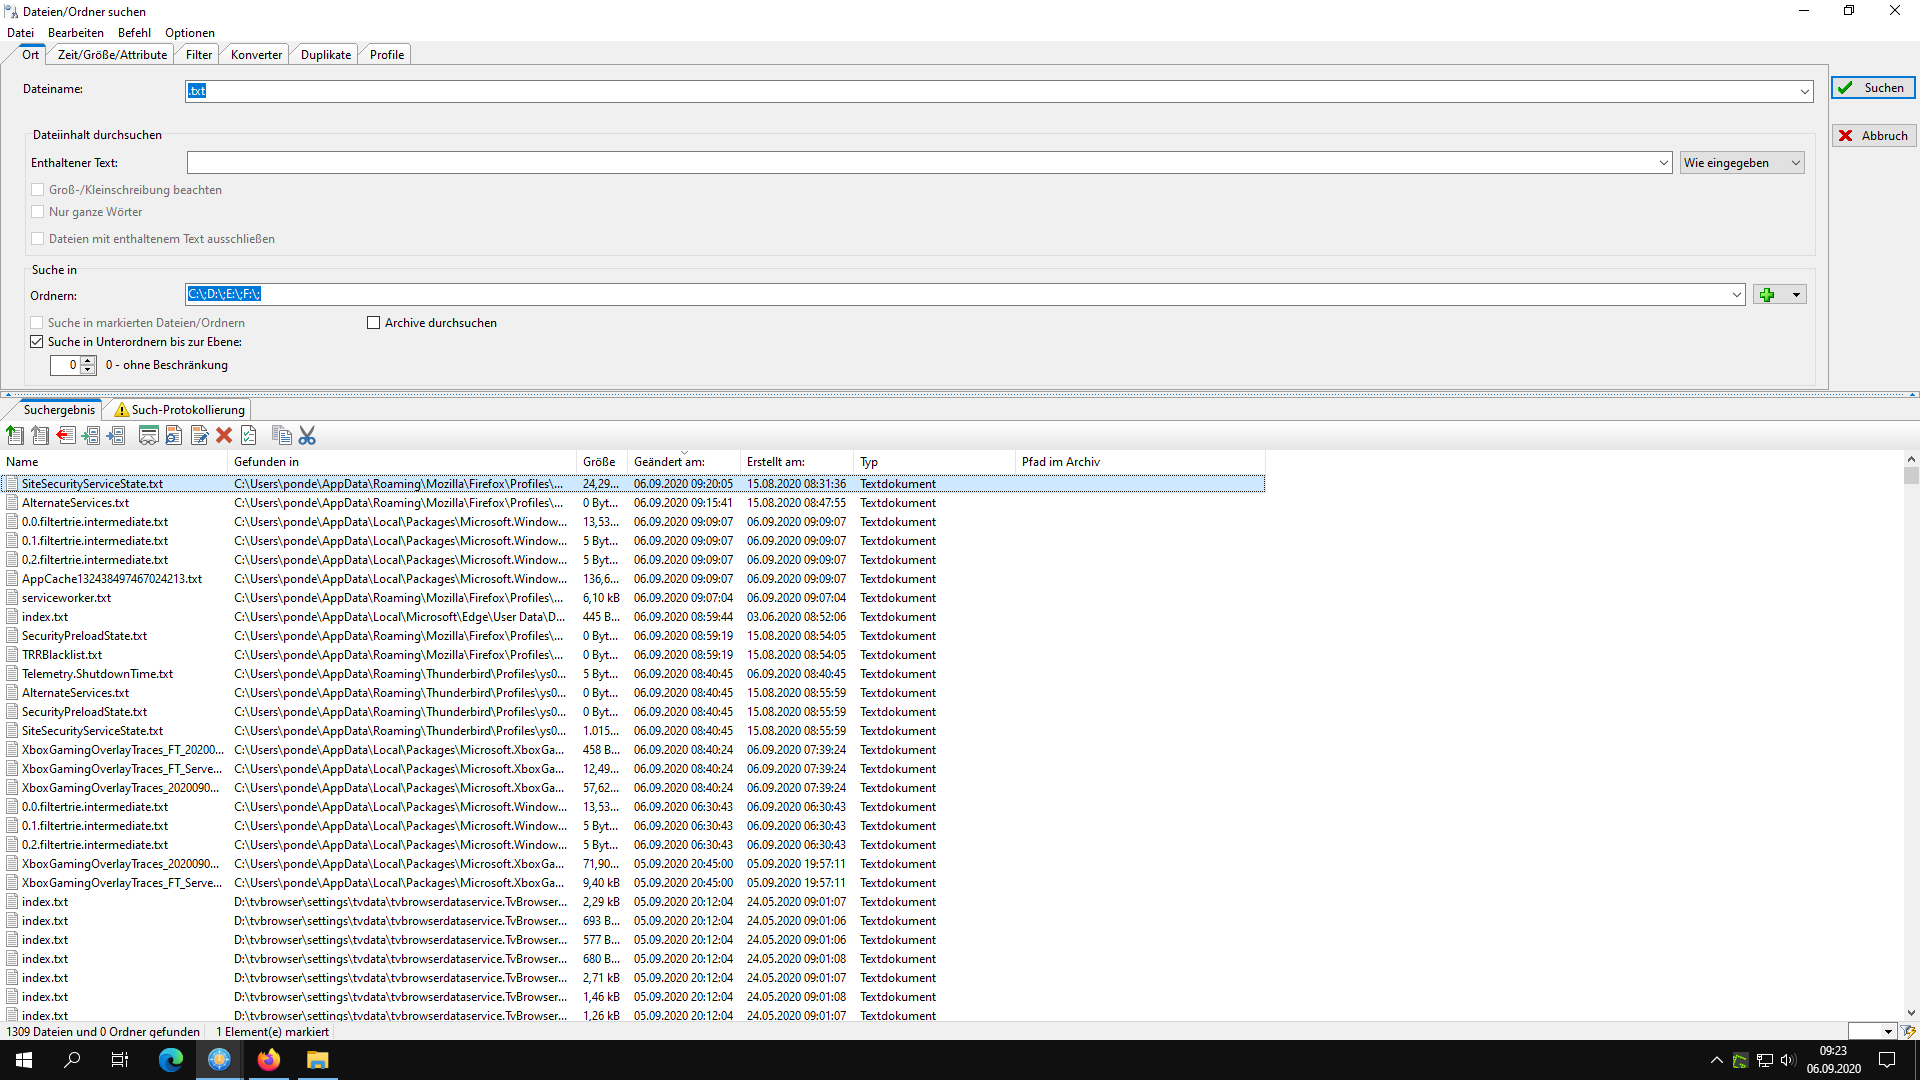Toggle the Nur ganze Wörter checkbox
Image resolution: width=1920 pixels, height=1080 pixels.
38,212
